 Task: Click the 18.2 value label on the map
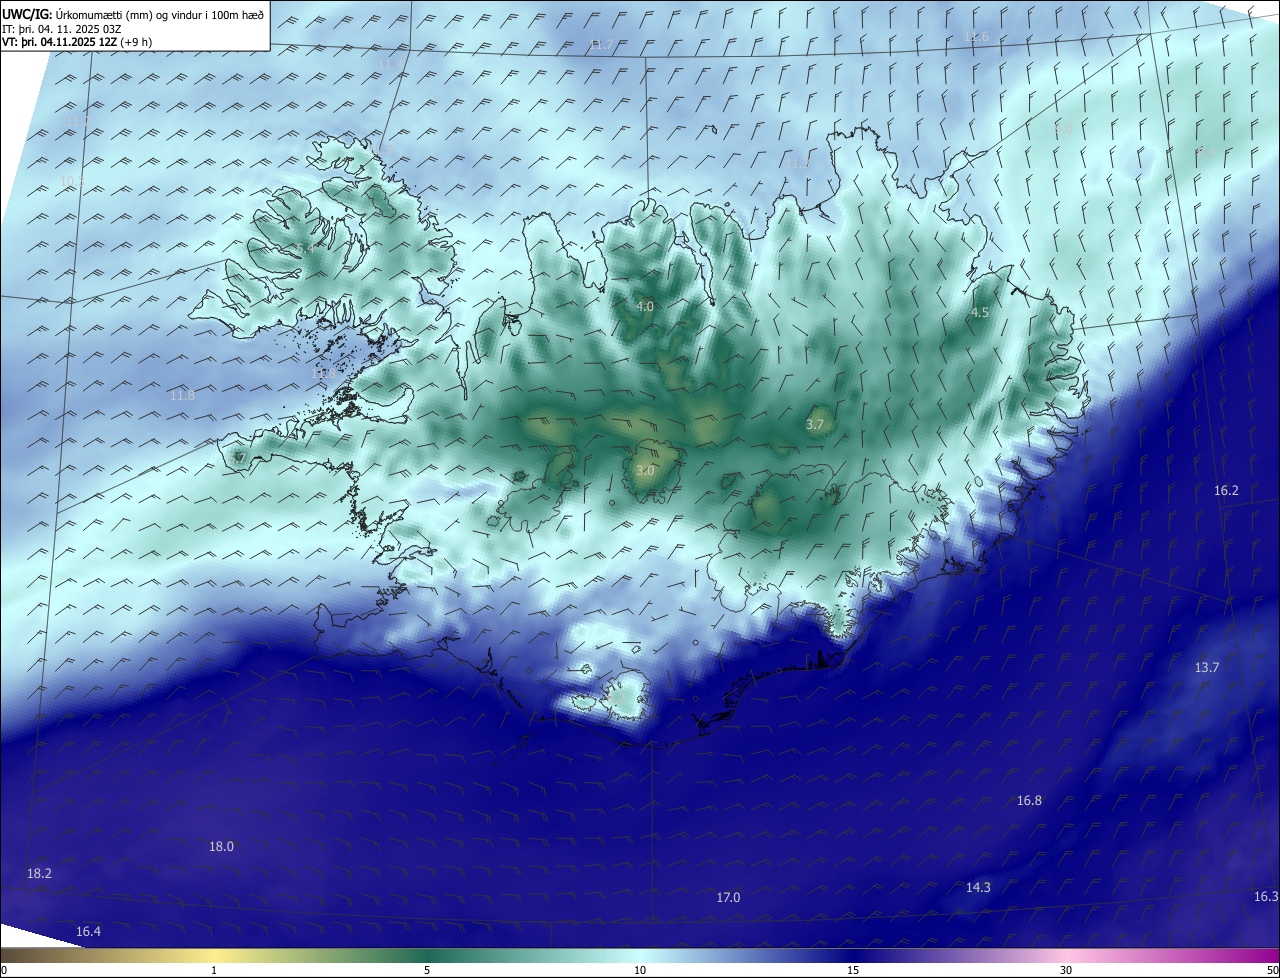click(x=39, y=874)
